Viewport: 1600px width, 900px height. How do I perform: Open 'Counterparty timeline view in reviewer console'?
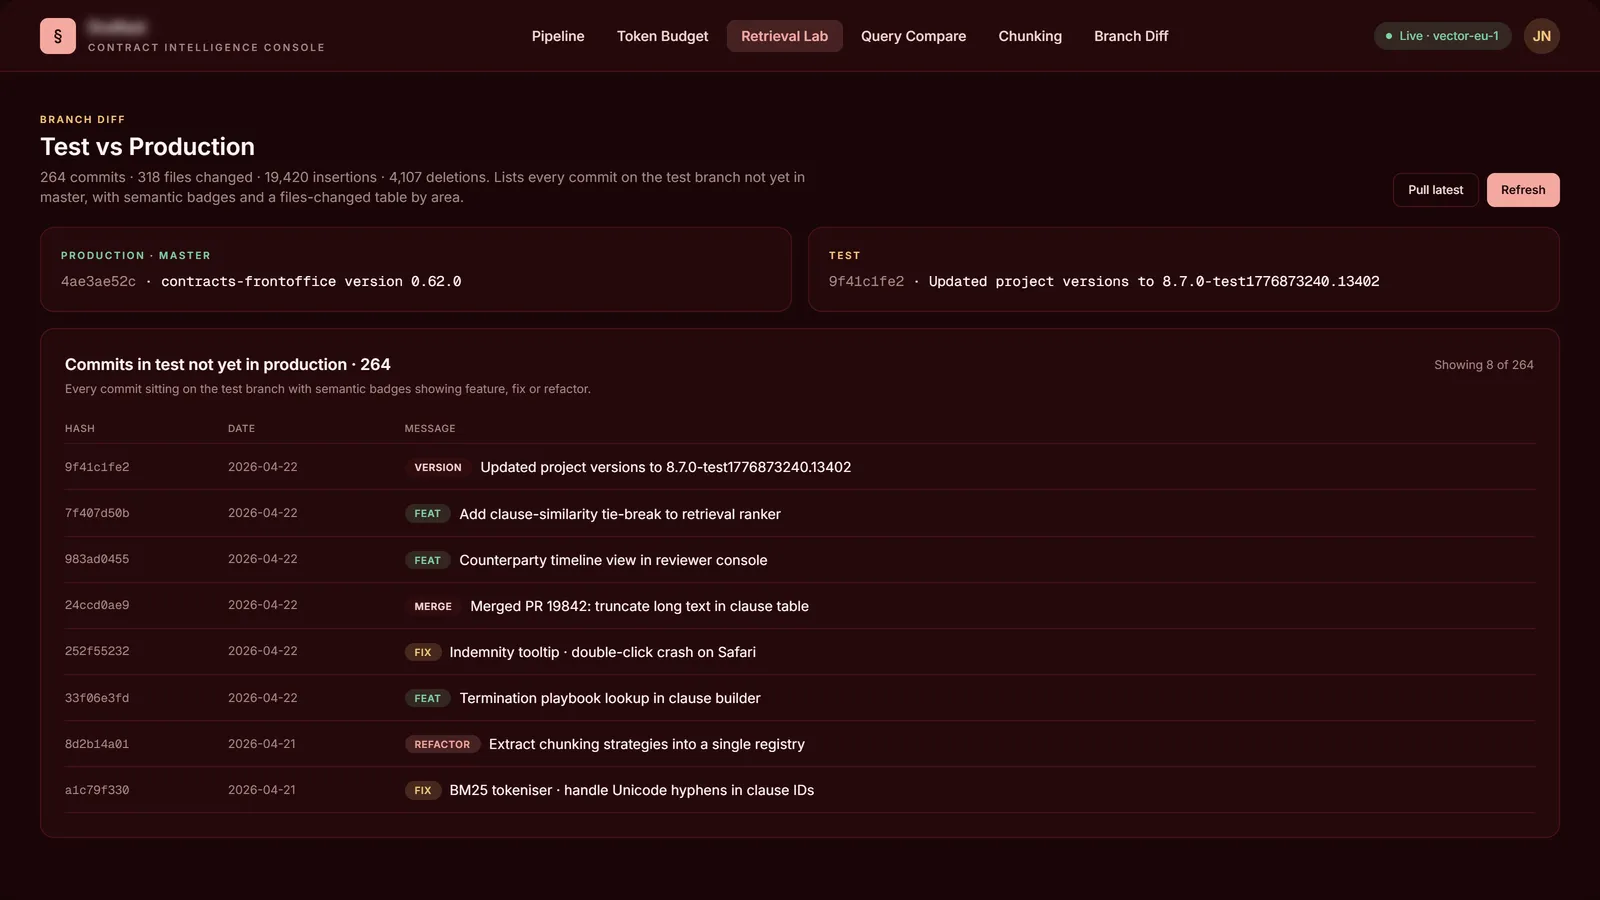coord(613,560)
